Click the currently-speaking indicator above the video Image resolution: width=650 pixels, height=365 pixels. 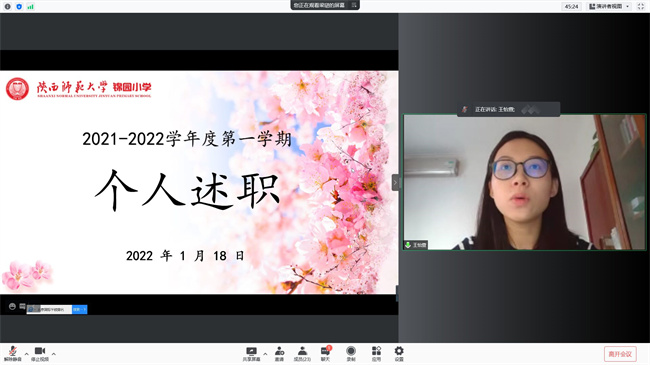tap(508, 110)
